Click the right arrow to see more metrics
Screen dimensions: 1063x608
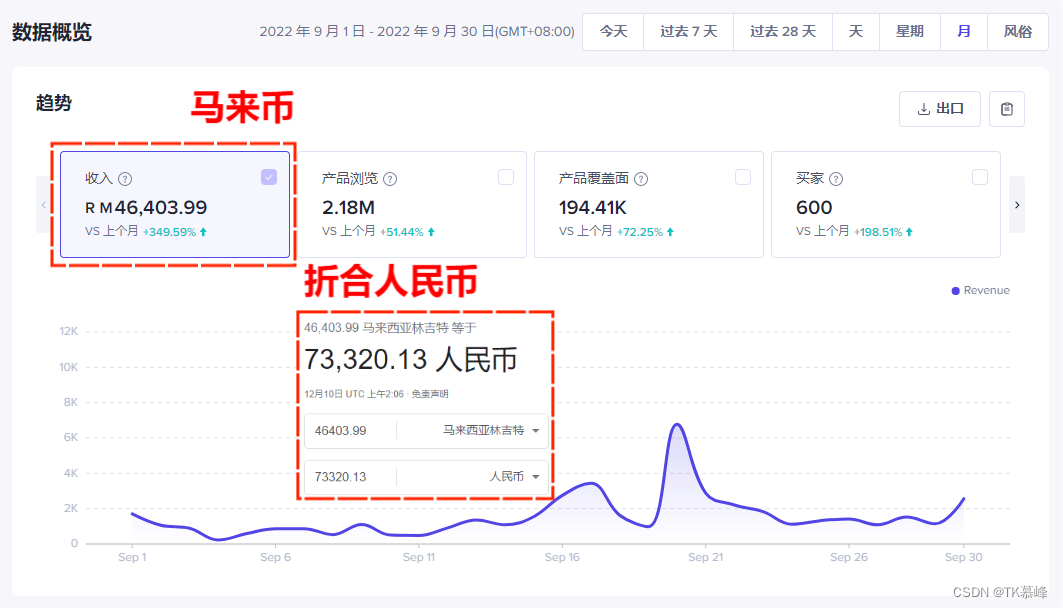pos(1017,205)
